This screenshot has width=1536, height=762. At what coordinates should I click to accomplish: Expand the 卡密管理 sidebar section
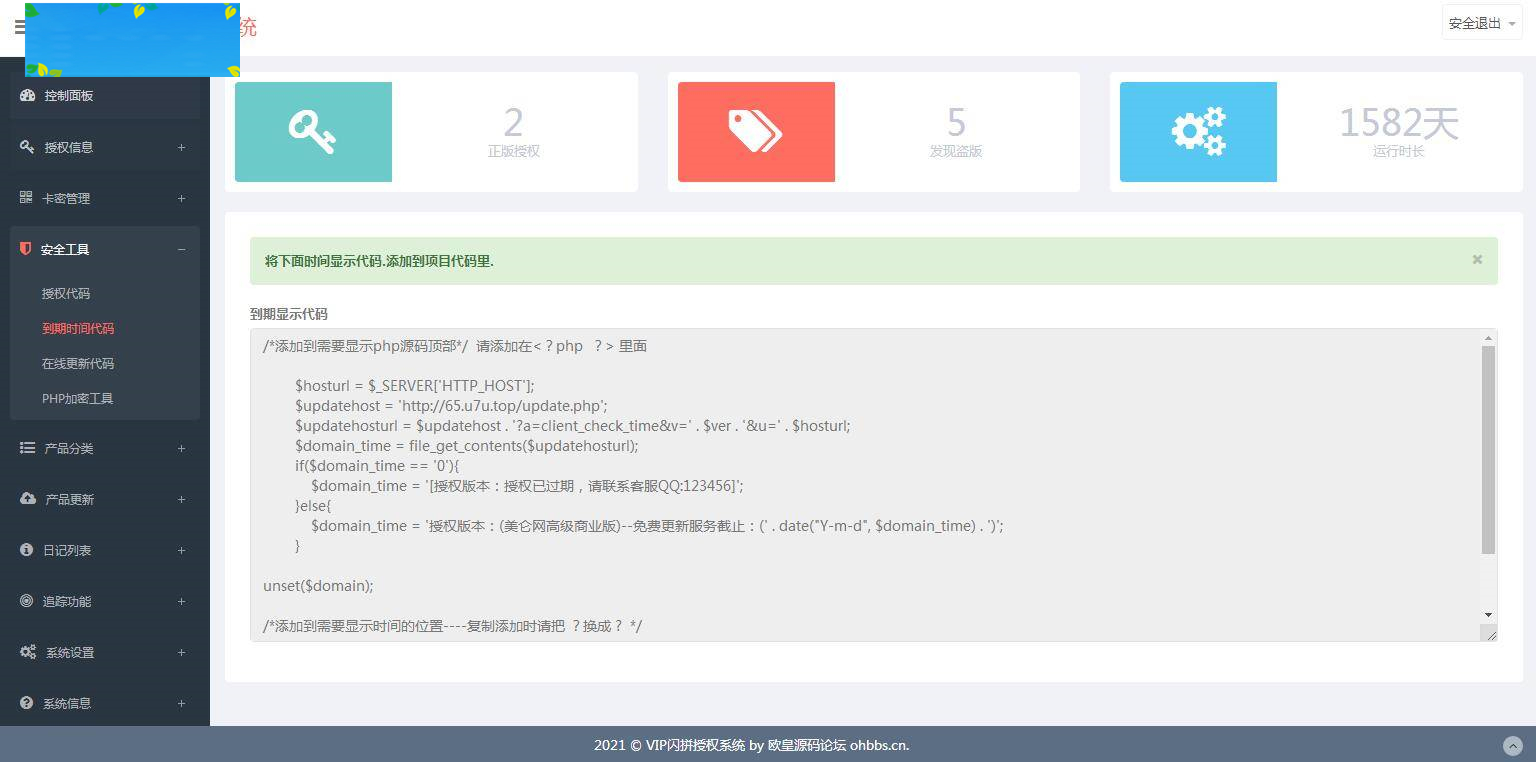point(181,198)
